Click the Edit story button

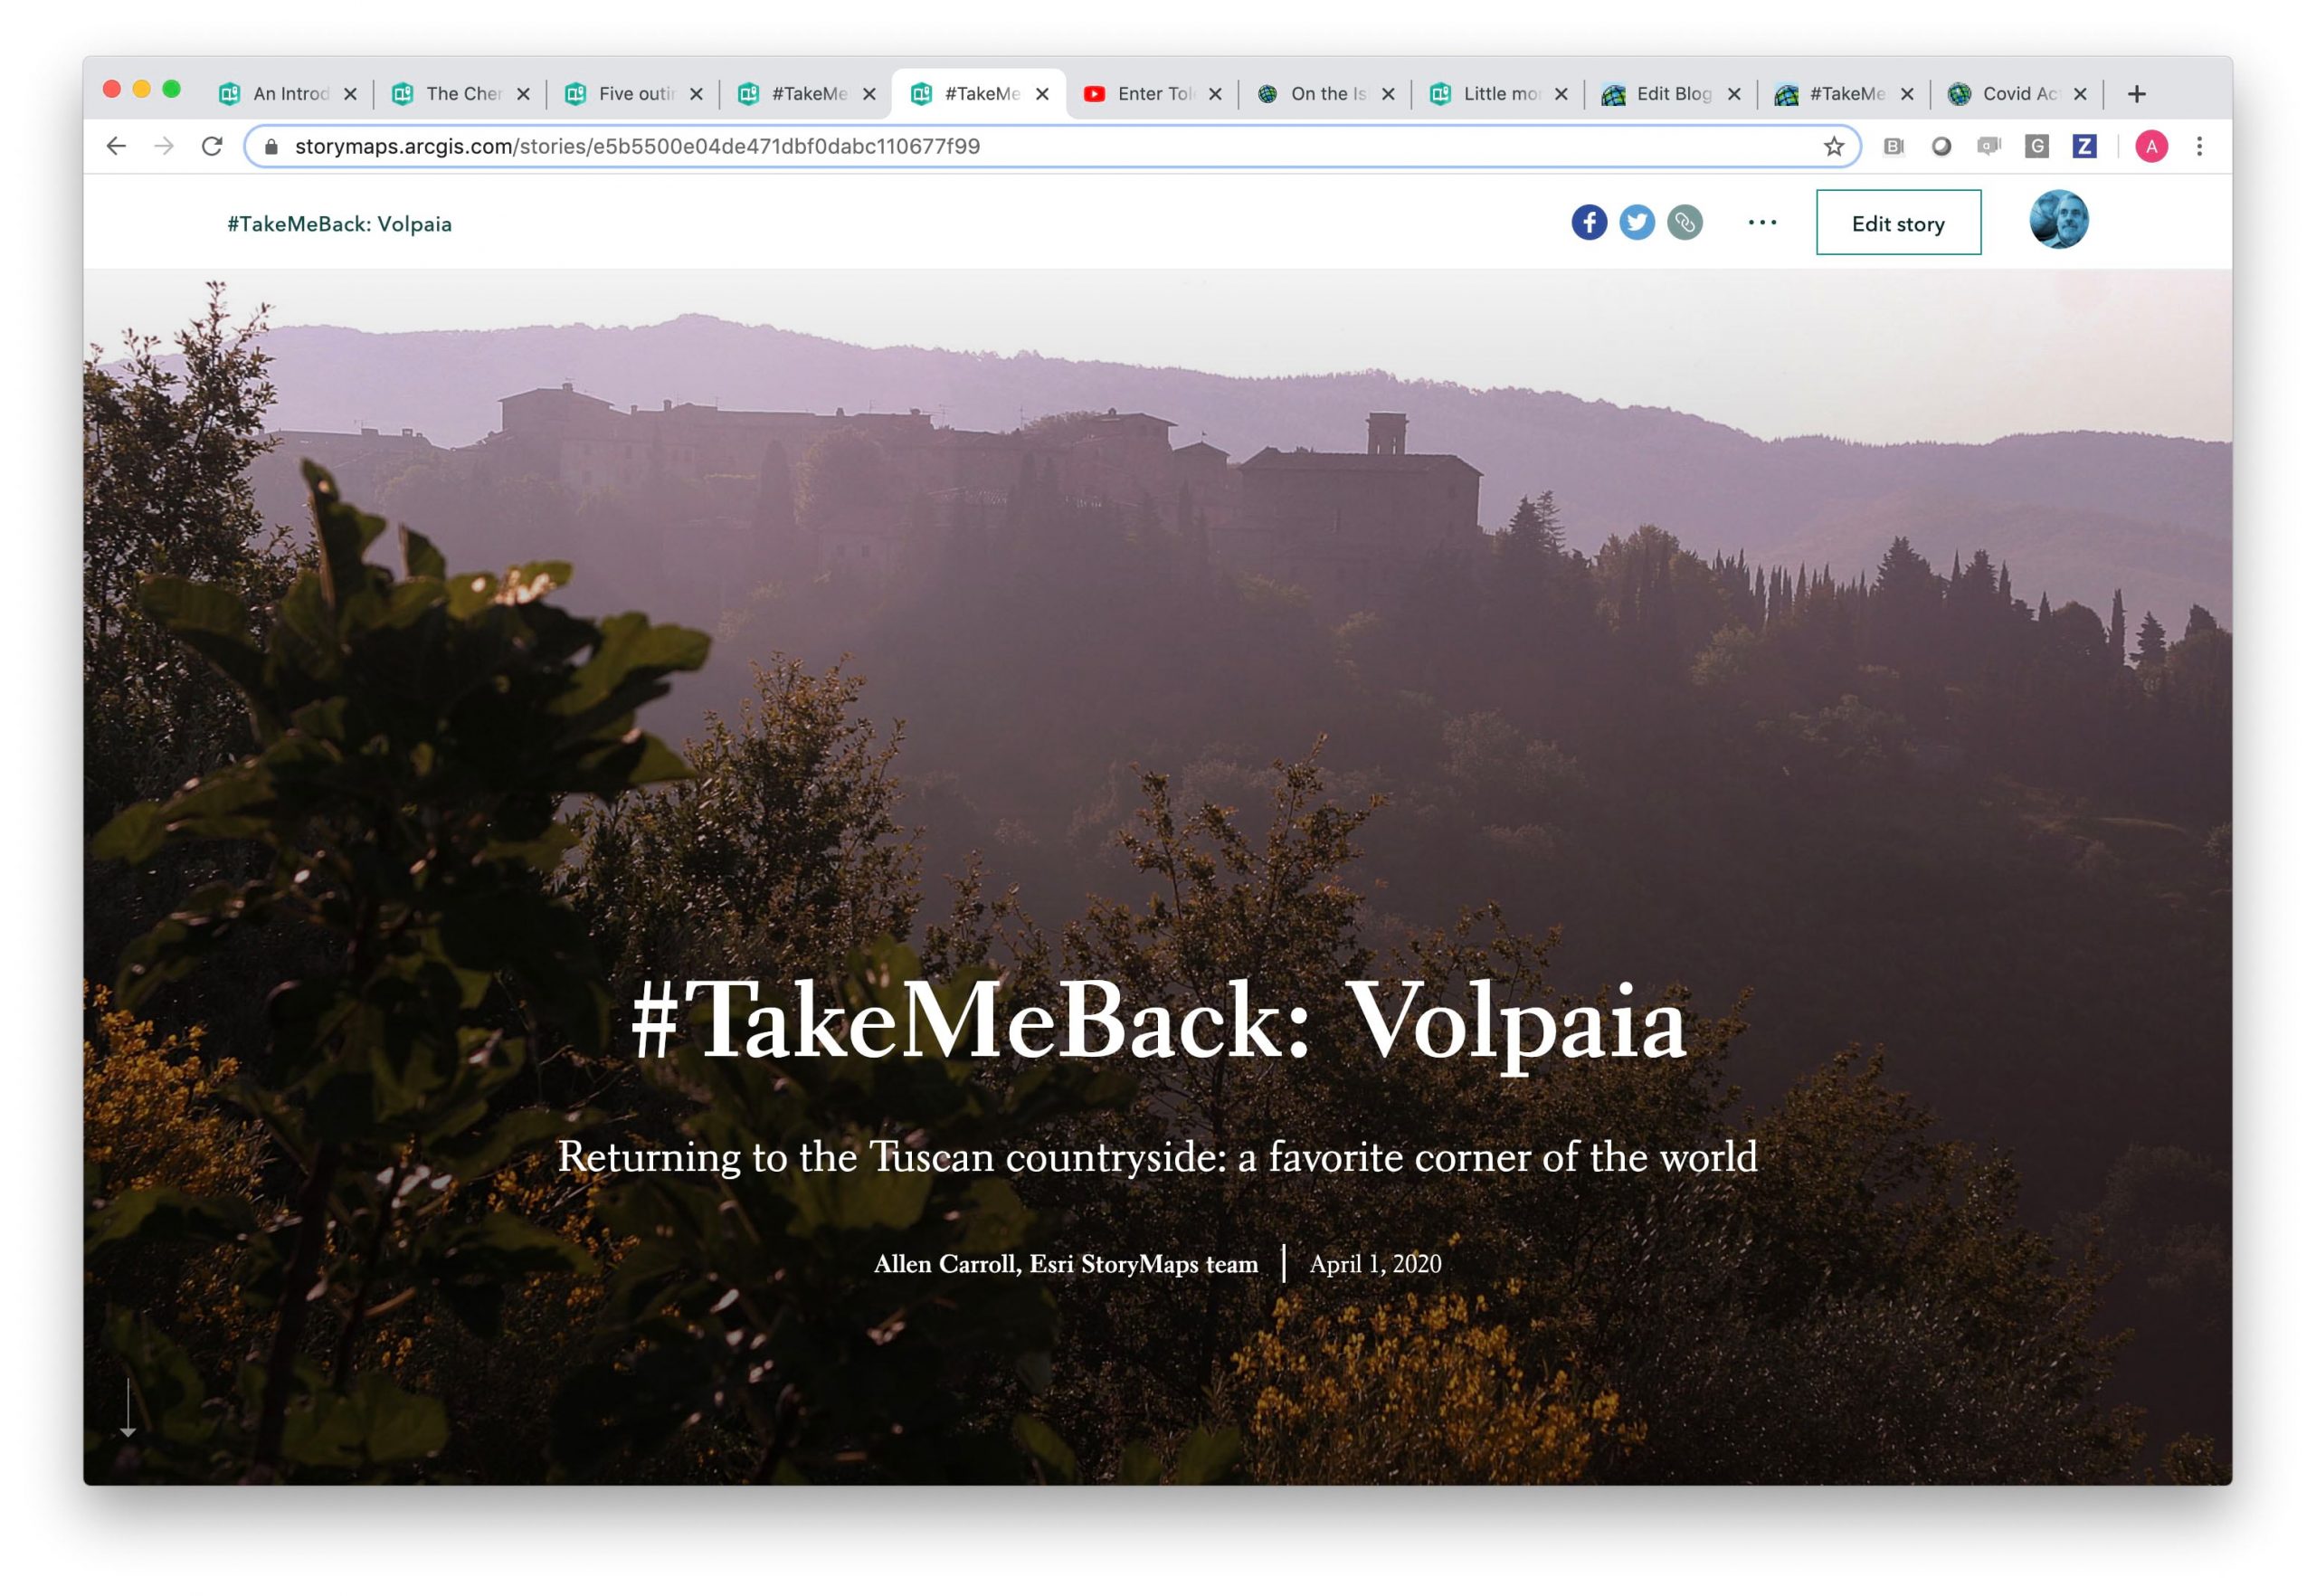[1897, 222]
